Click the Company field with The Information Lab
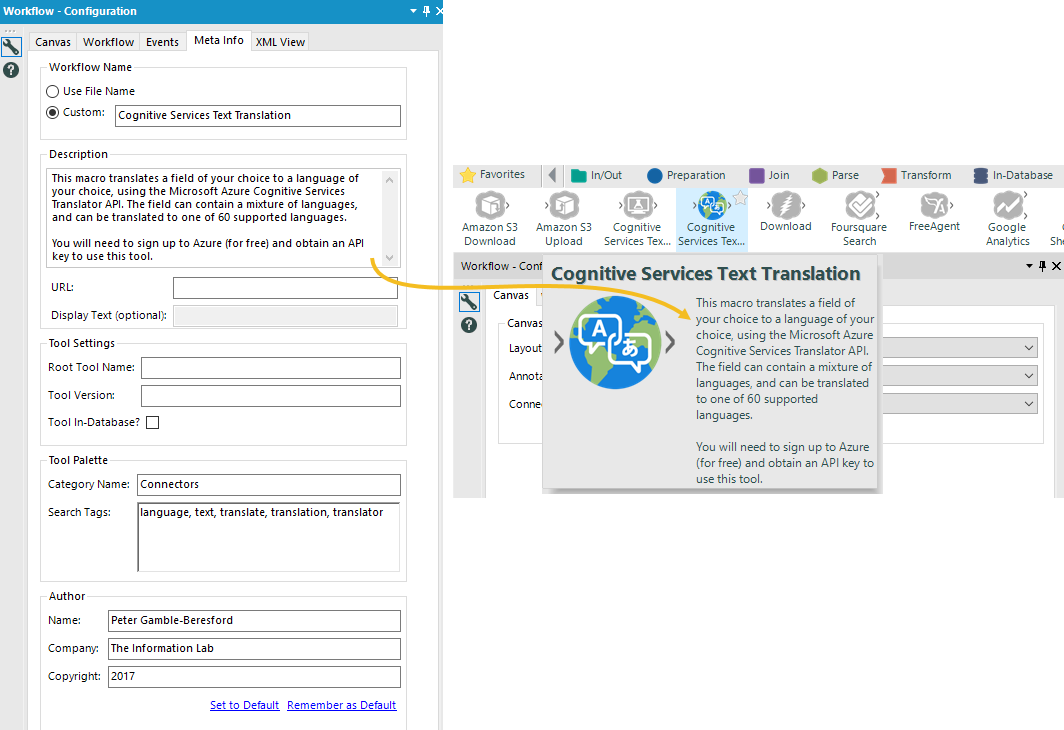Image resolution: width=1064 pixels, height=730 pixels. point(254,649)
